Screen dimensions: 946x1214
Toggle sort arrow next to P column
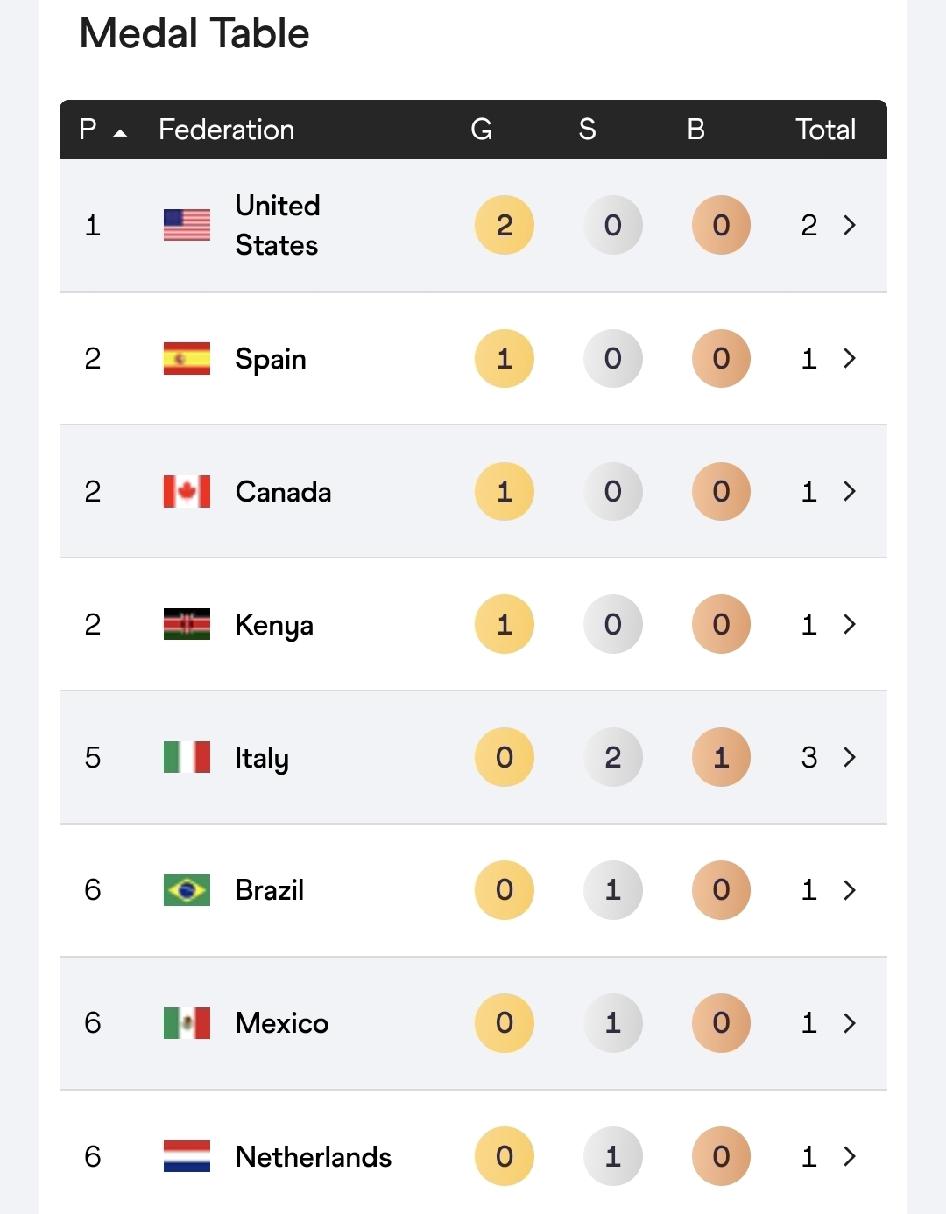pyautogui.click(x=120, y=132)
